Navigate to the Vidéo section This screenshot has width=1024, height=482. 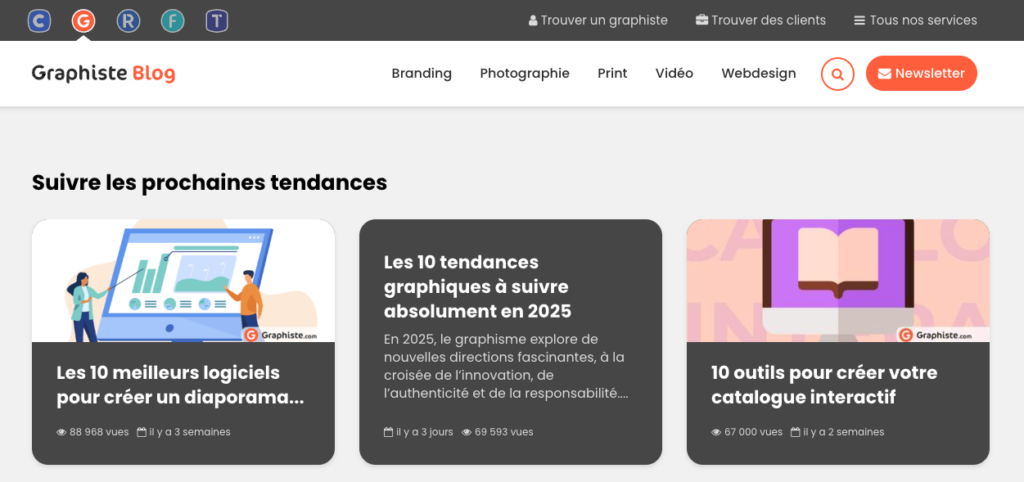tap(674, 74)
